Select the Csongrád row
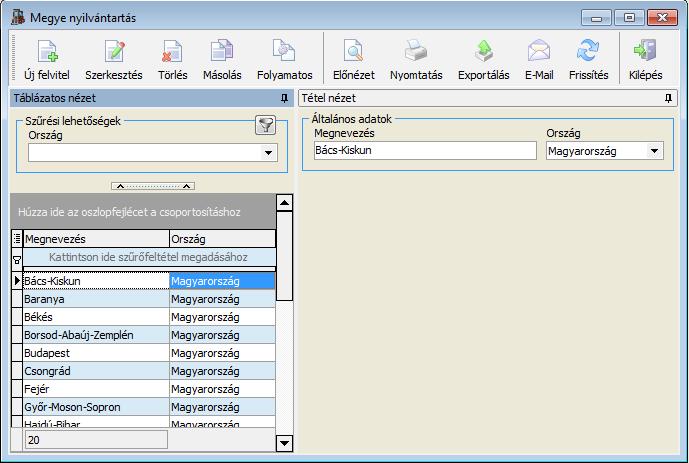The width and height of the screenshot is (689, 463). 149,371
